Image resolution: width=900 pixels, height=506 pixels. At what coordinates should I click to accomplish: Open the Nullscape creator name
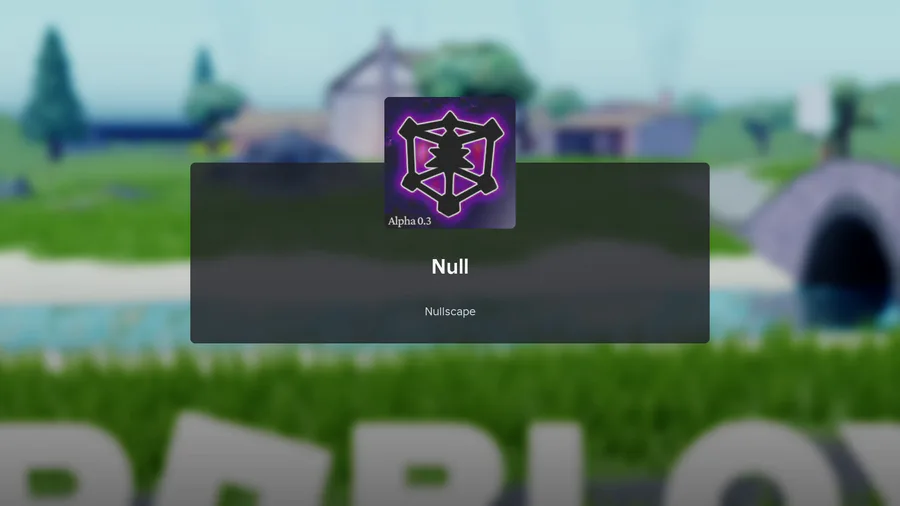tap(450, 312)
